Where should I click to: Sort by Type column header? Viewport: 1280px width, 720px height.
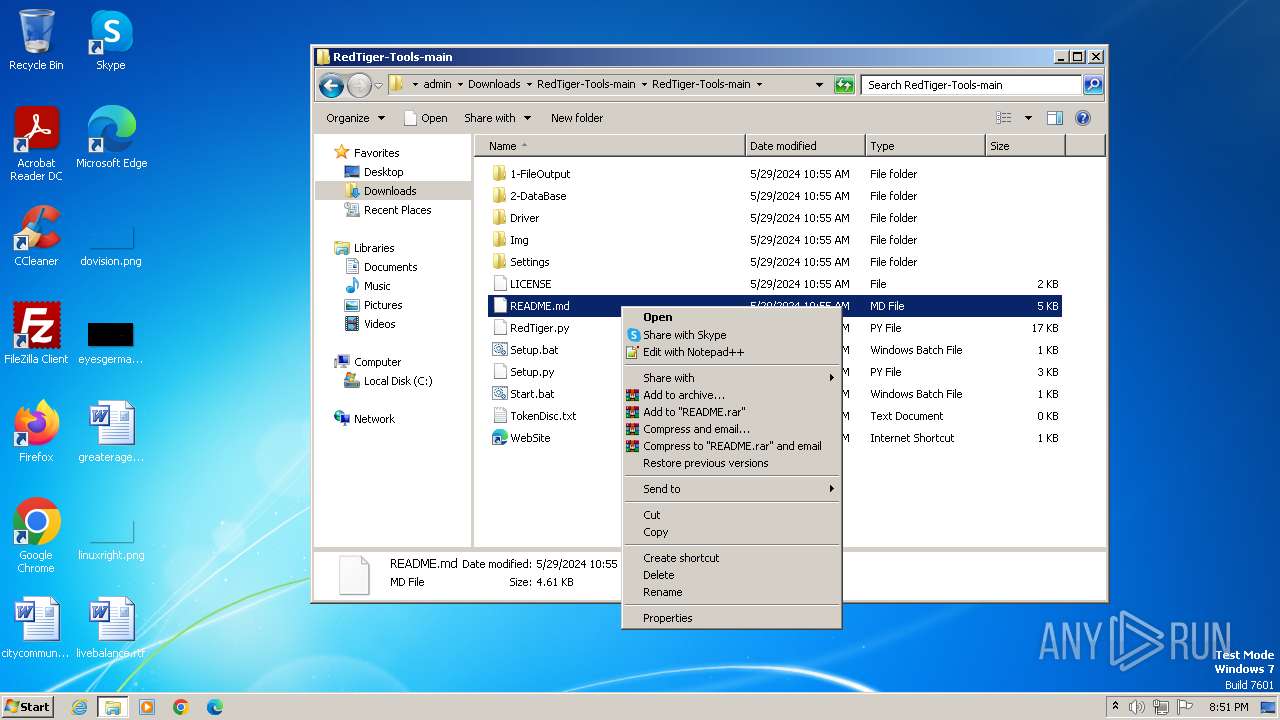pos(925,146)
